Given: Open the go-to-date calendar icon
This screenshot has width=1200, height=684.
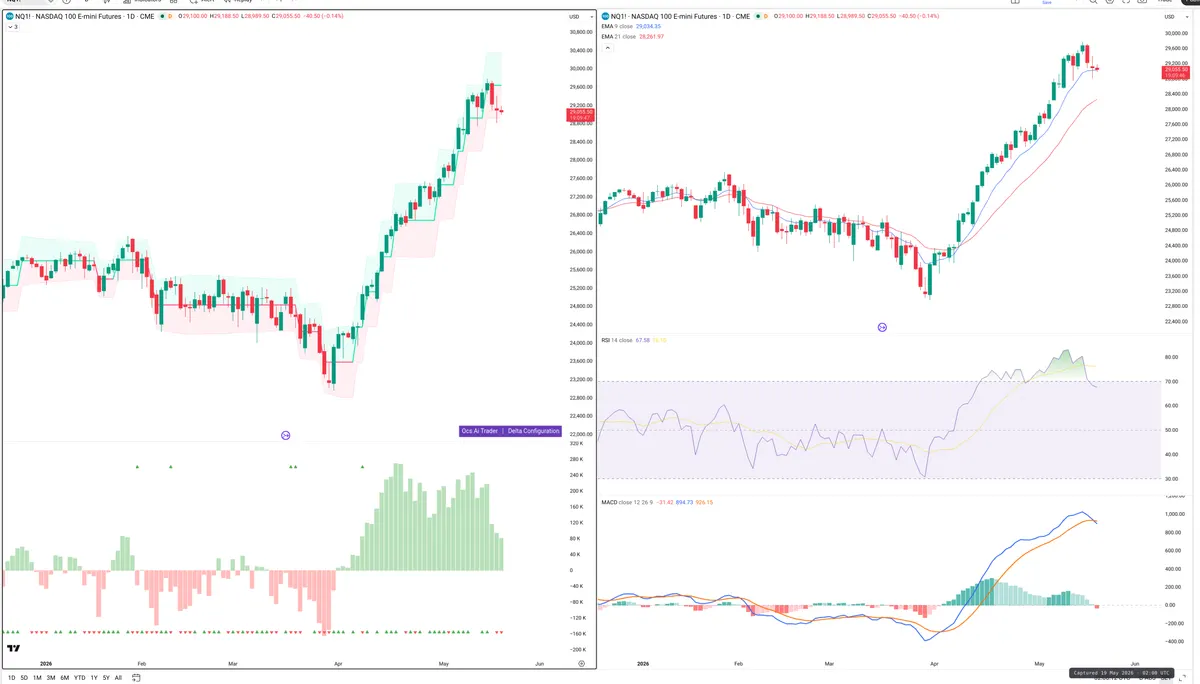Looking at the screenshot, I should tap(136, 678).
